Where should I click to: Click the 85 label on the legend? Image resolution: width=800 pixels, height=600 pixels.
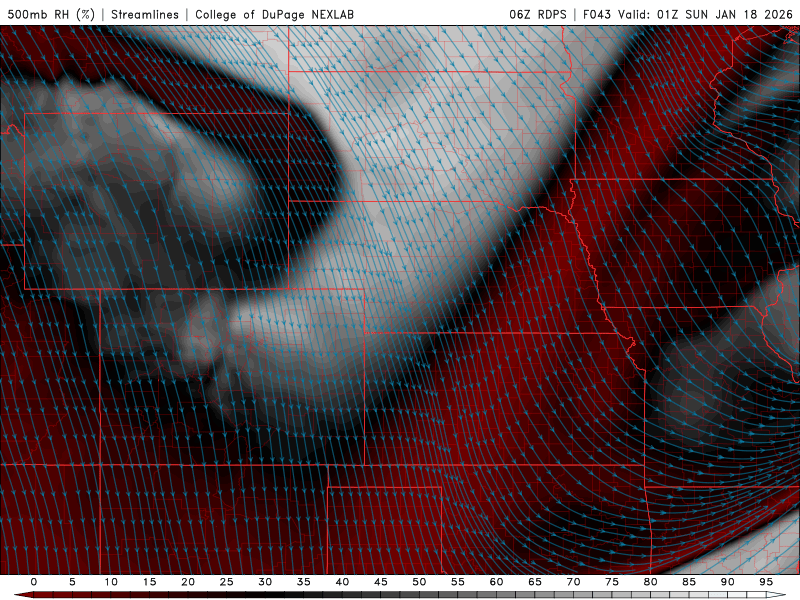(x=689, y=582)
